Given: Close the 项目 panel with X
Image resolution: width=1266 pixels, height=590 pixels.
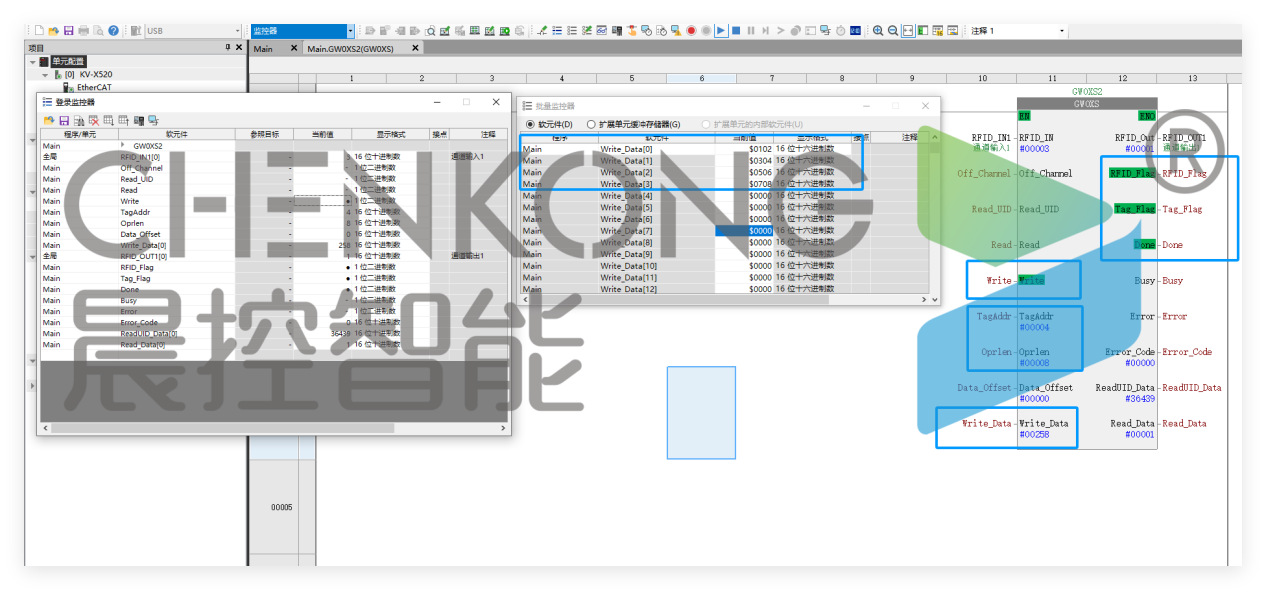Looking at the screenshot, I should [x=239, y=47].
